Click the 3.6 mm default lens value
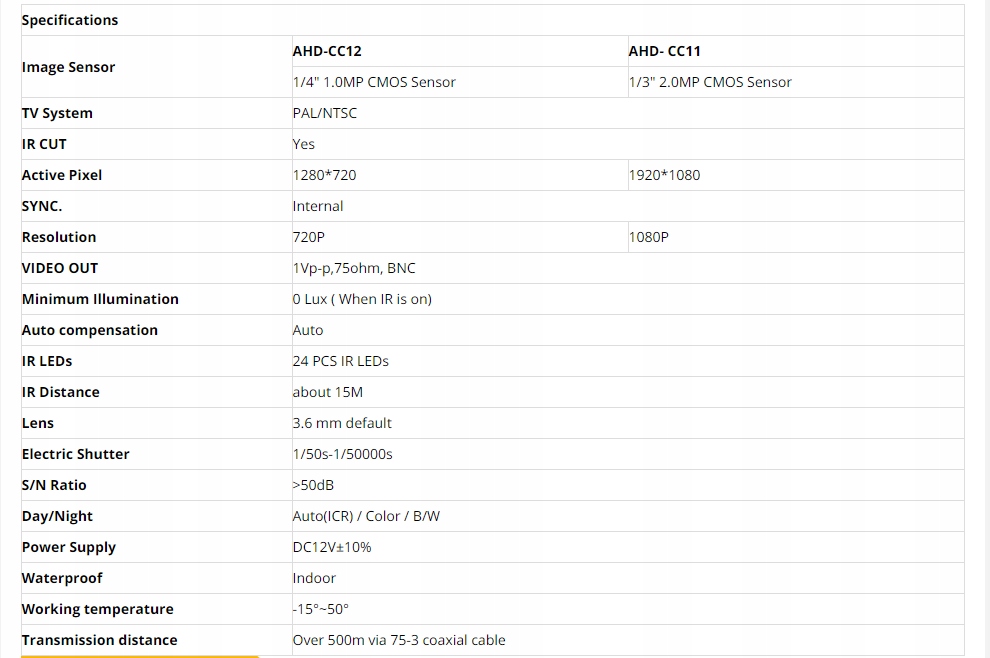The width and height of the screenshot is (990, 658). (x=342, y=423)
